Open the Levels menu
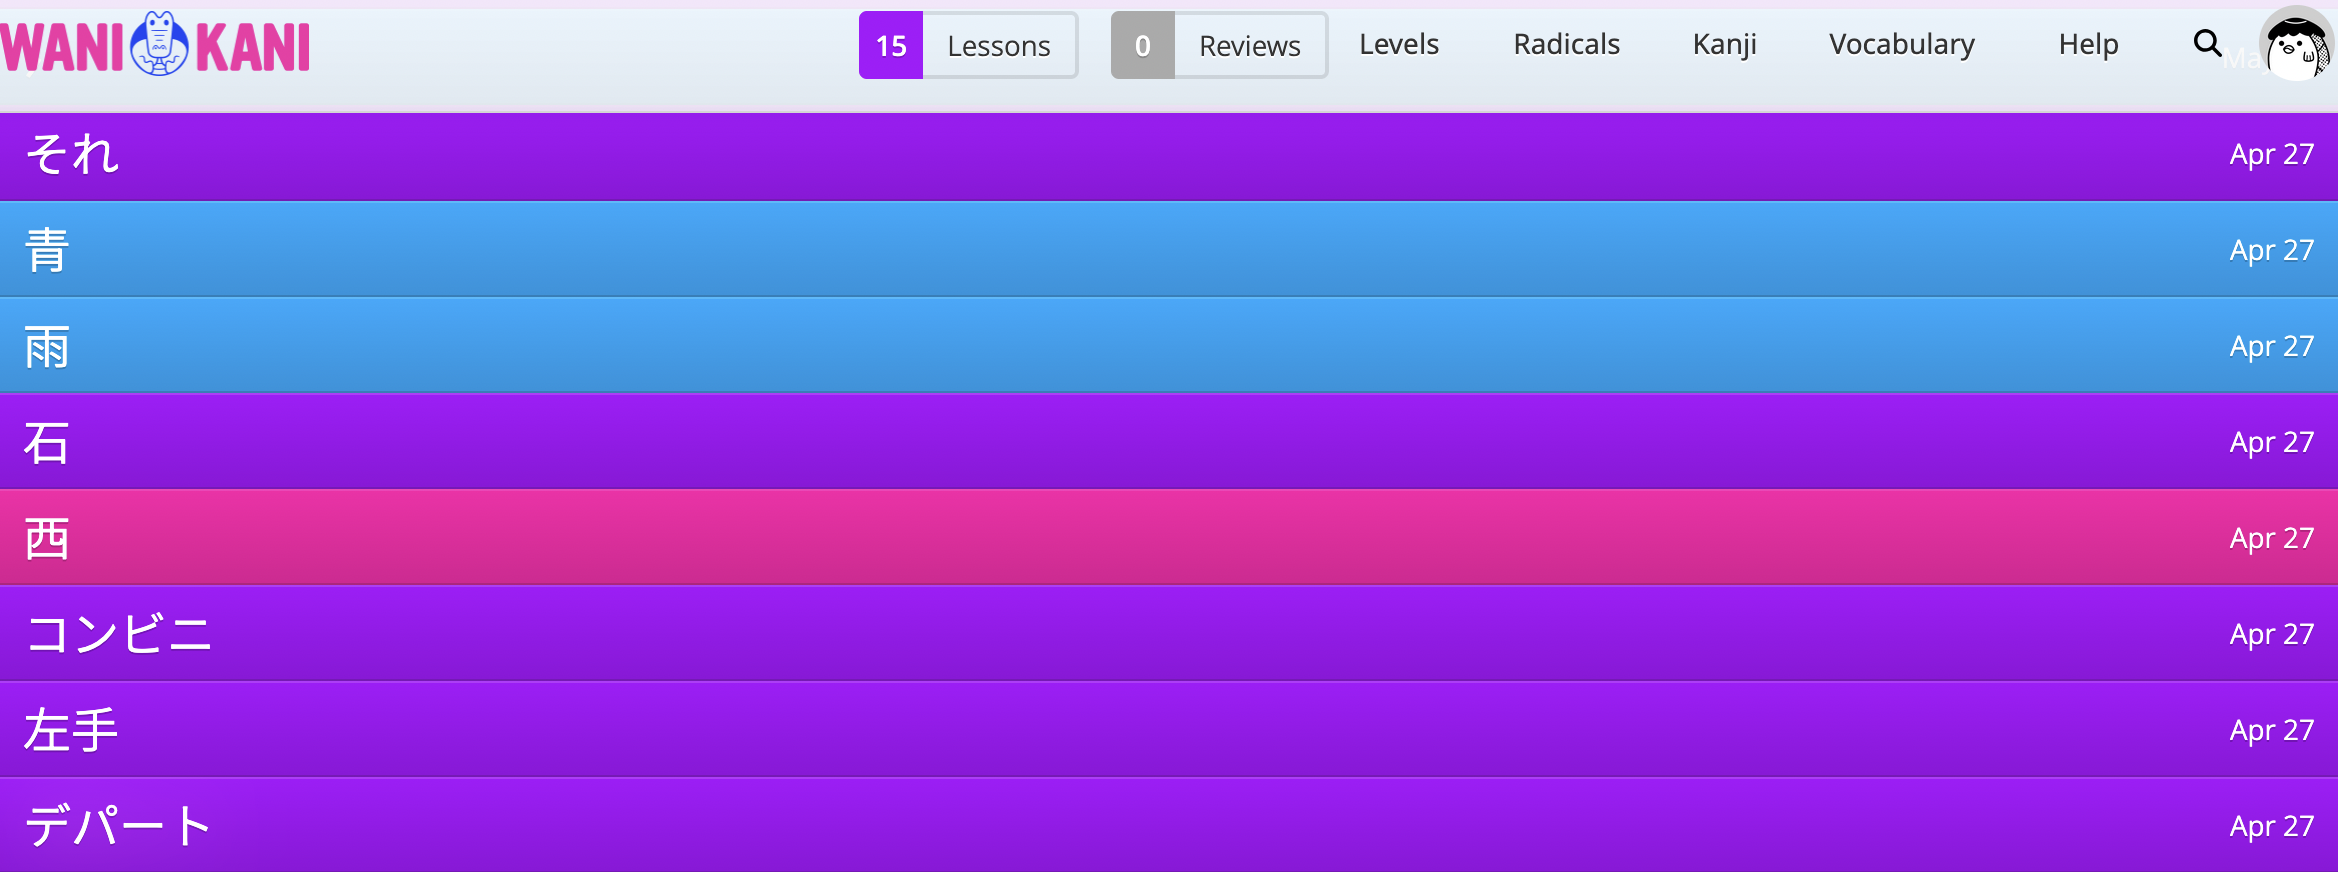2338x872 pixels. pyautogui.click(x=1398, y=44)
